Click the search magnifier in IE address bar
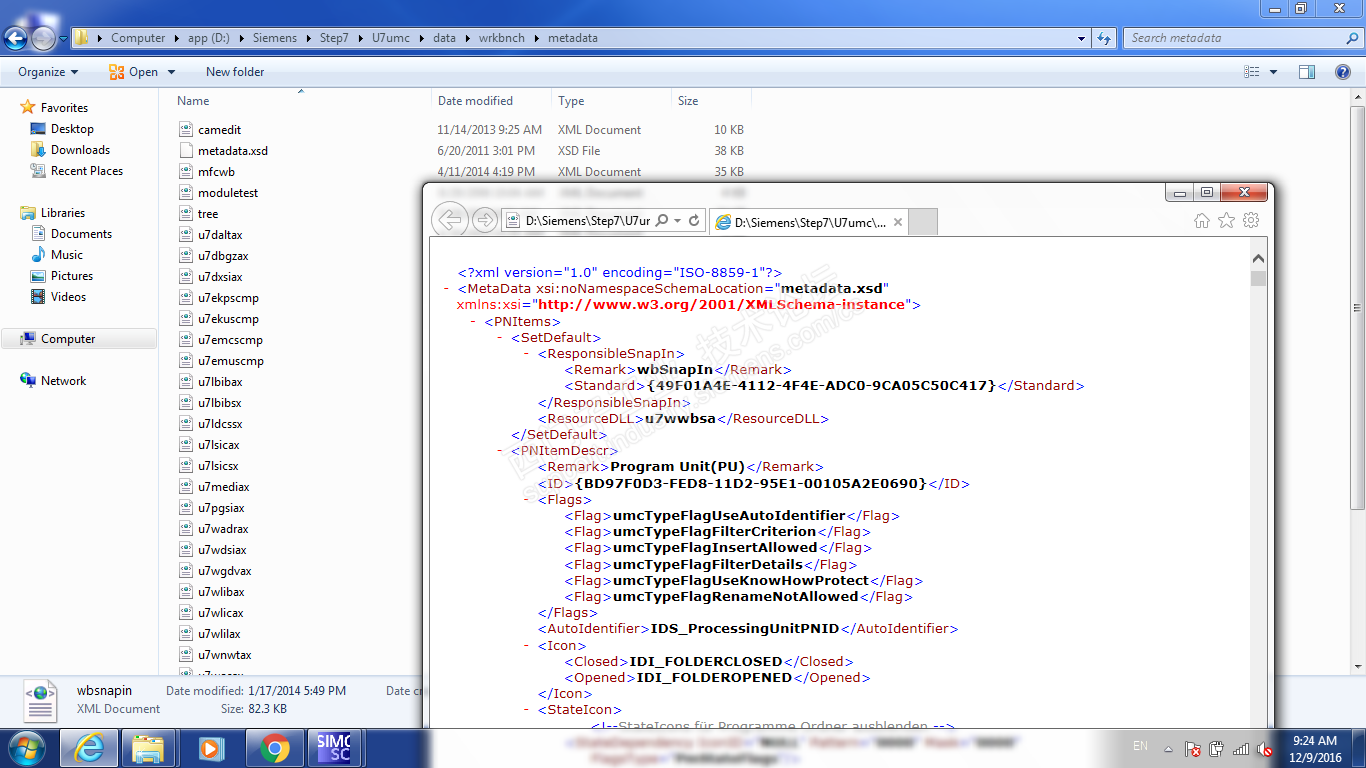Viewport: 1366px width, 768px height. click(x=661, y=220)
